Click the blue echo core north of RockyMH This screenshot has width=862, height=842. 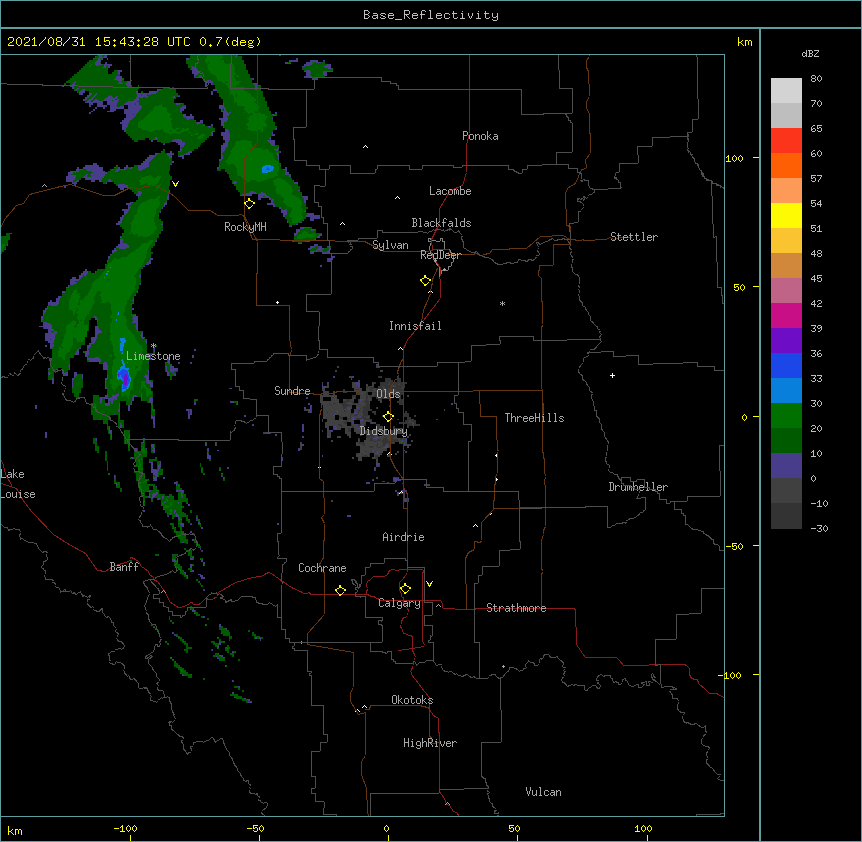tap(267, 169)
